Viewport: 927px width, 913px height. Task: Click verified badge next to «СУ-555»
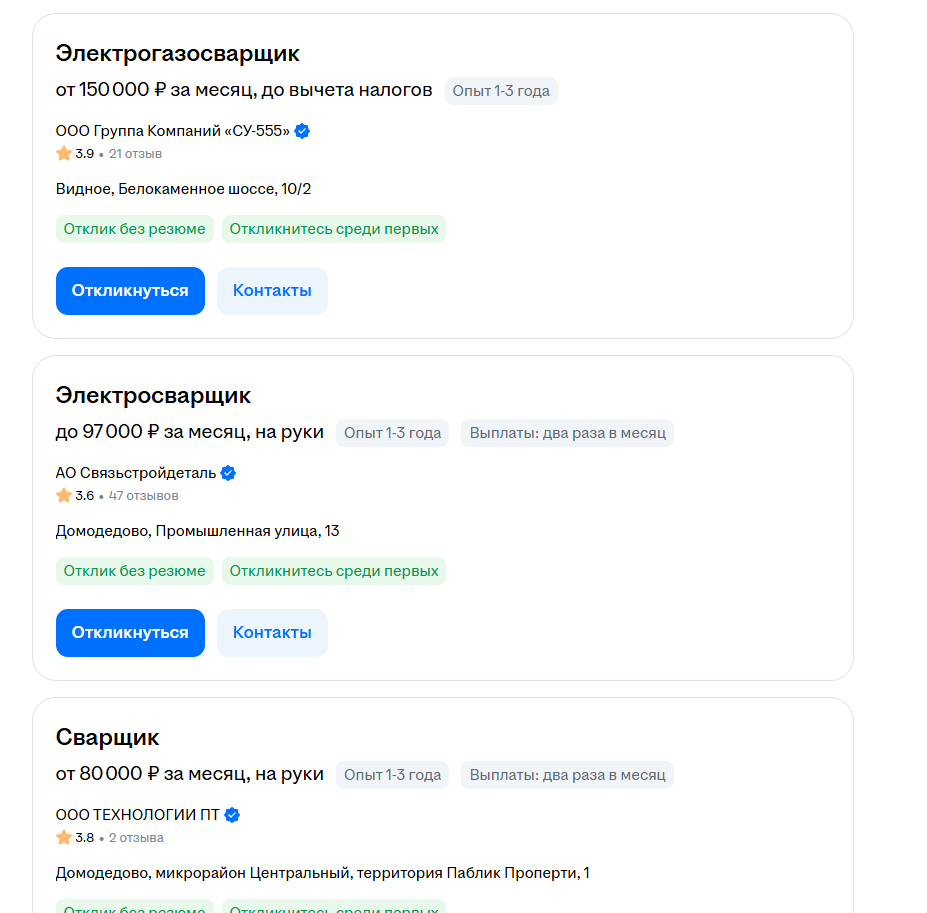pos(302,131)
